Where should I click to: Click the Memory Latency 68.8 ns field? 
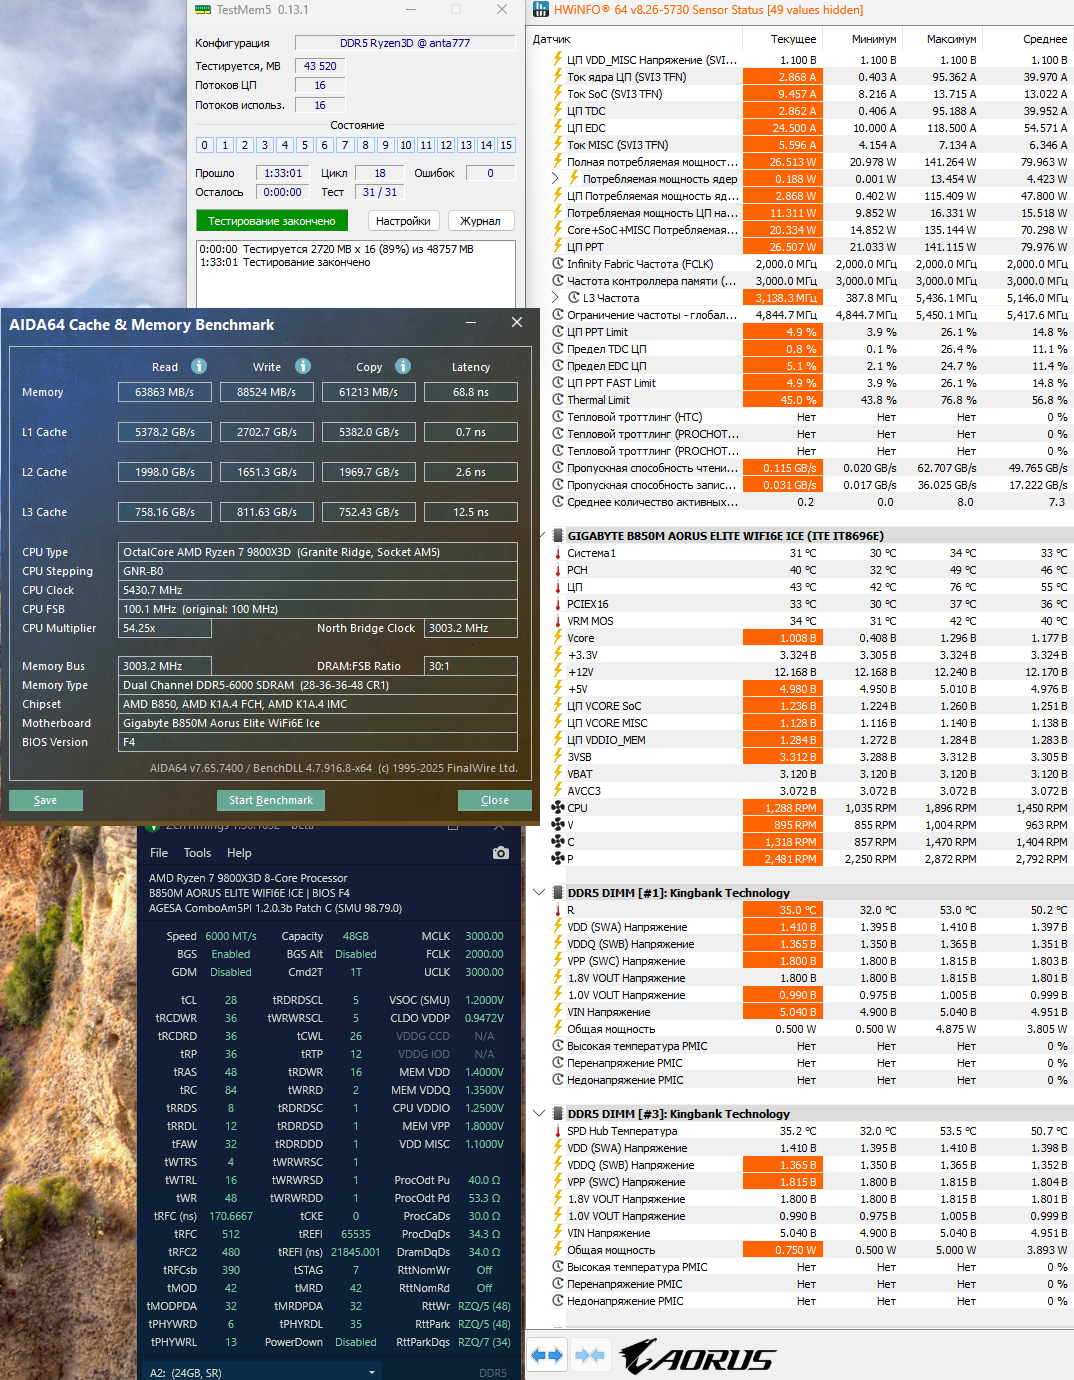click(471, 392)
